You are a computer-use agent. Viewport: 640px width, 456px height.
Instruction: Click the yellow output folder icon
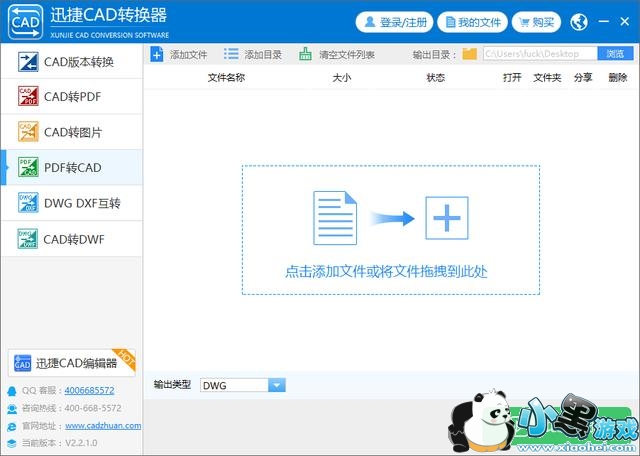(469, 54)
